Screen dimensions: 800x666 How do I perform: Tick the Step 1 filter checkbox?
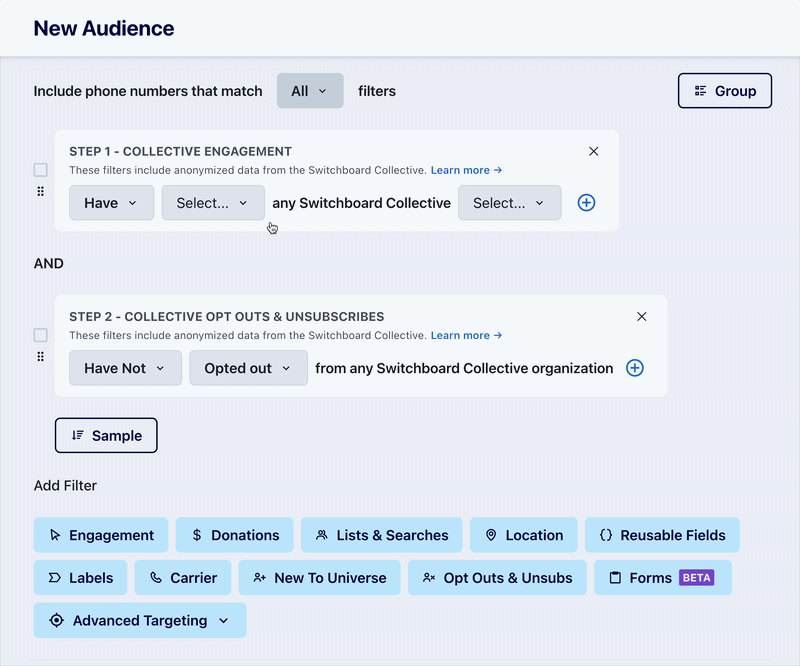click(40, 169)
